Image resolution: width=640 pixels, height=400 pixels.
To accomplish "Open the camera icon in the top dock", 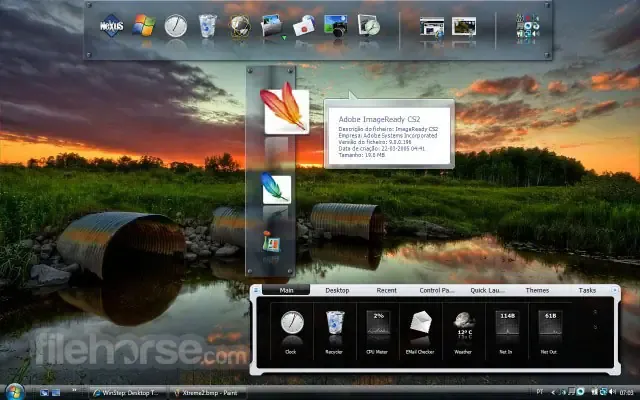I will [x=336, y=25].
